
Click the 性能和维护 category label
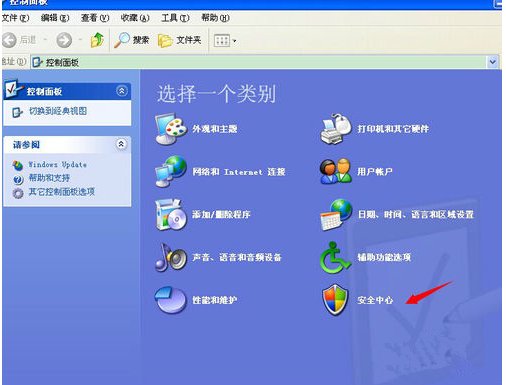[215, 300]
